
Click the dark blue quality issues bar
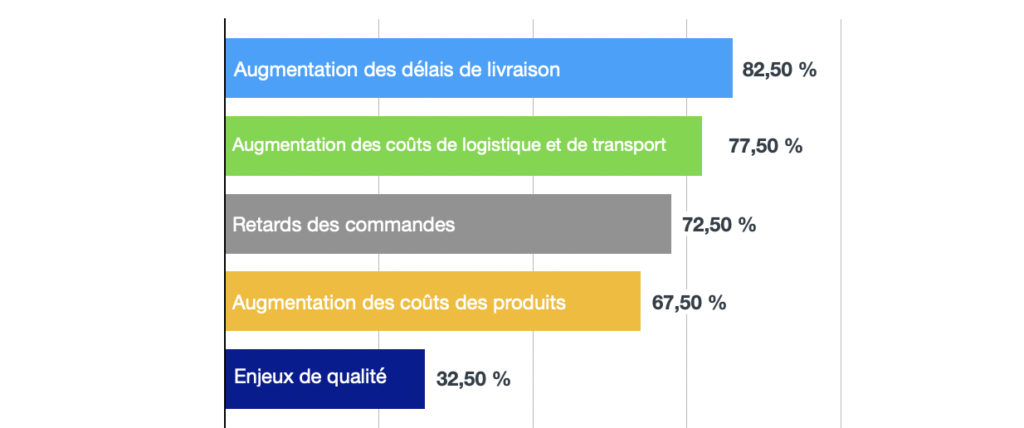pos(406,379)
